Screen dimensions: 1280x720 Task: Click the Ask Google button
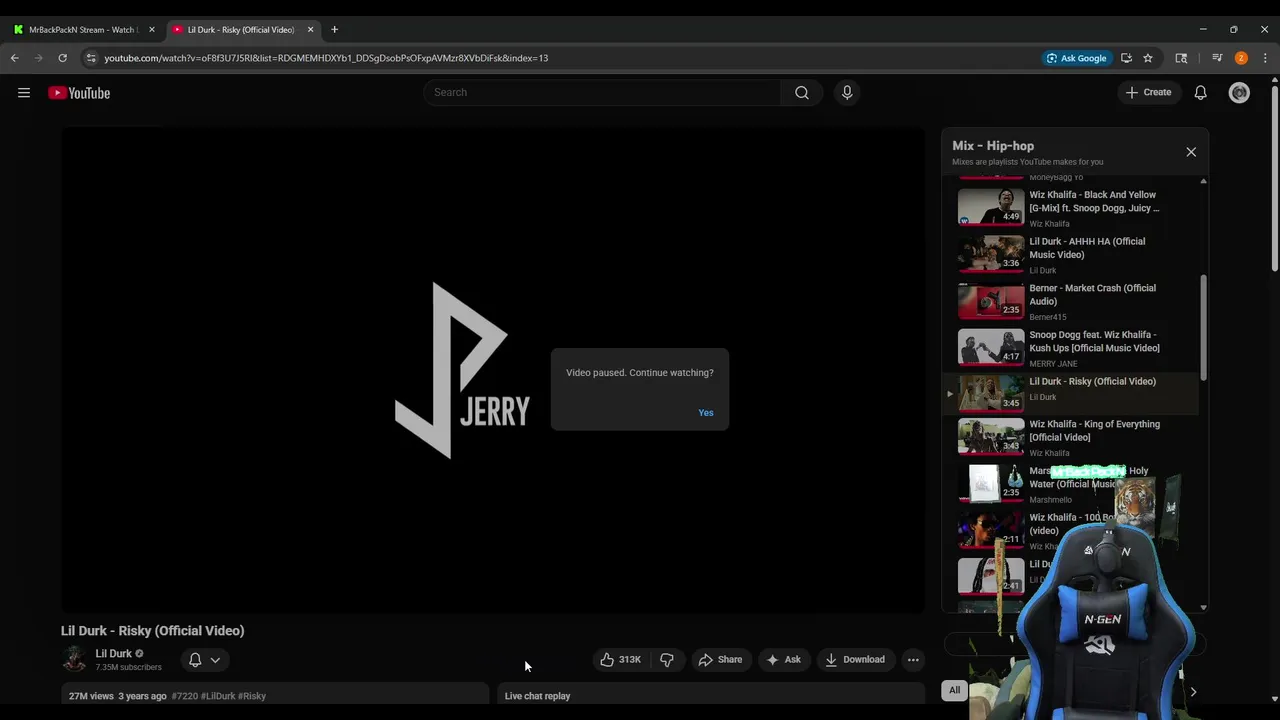pos(1076,58)
